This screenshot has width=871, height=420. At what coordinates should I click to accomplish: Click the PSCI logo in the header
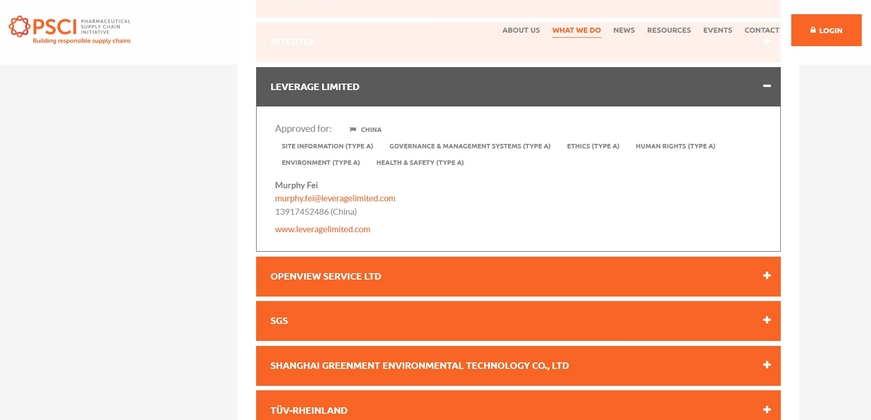point(70,29)
